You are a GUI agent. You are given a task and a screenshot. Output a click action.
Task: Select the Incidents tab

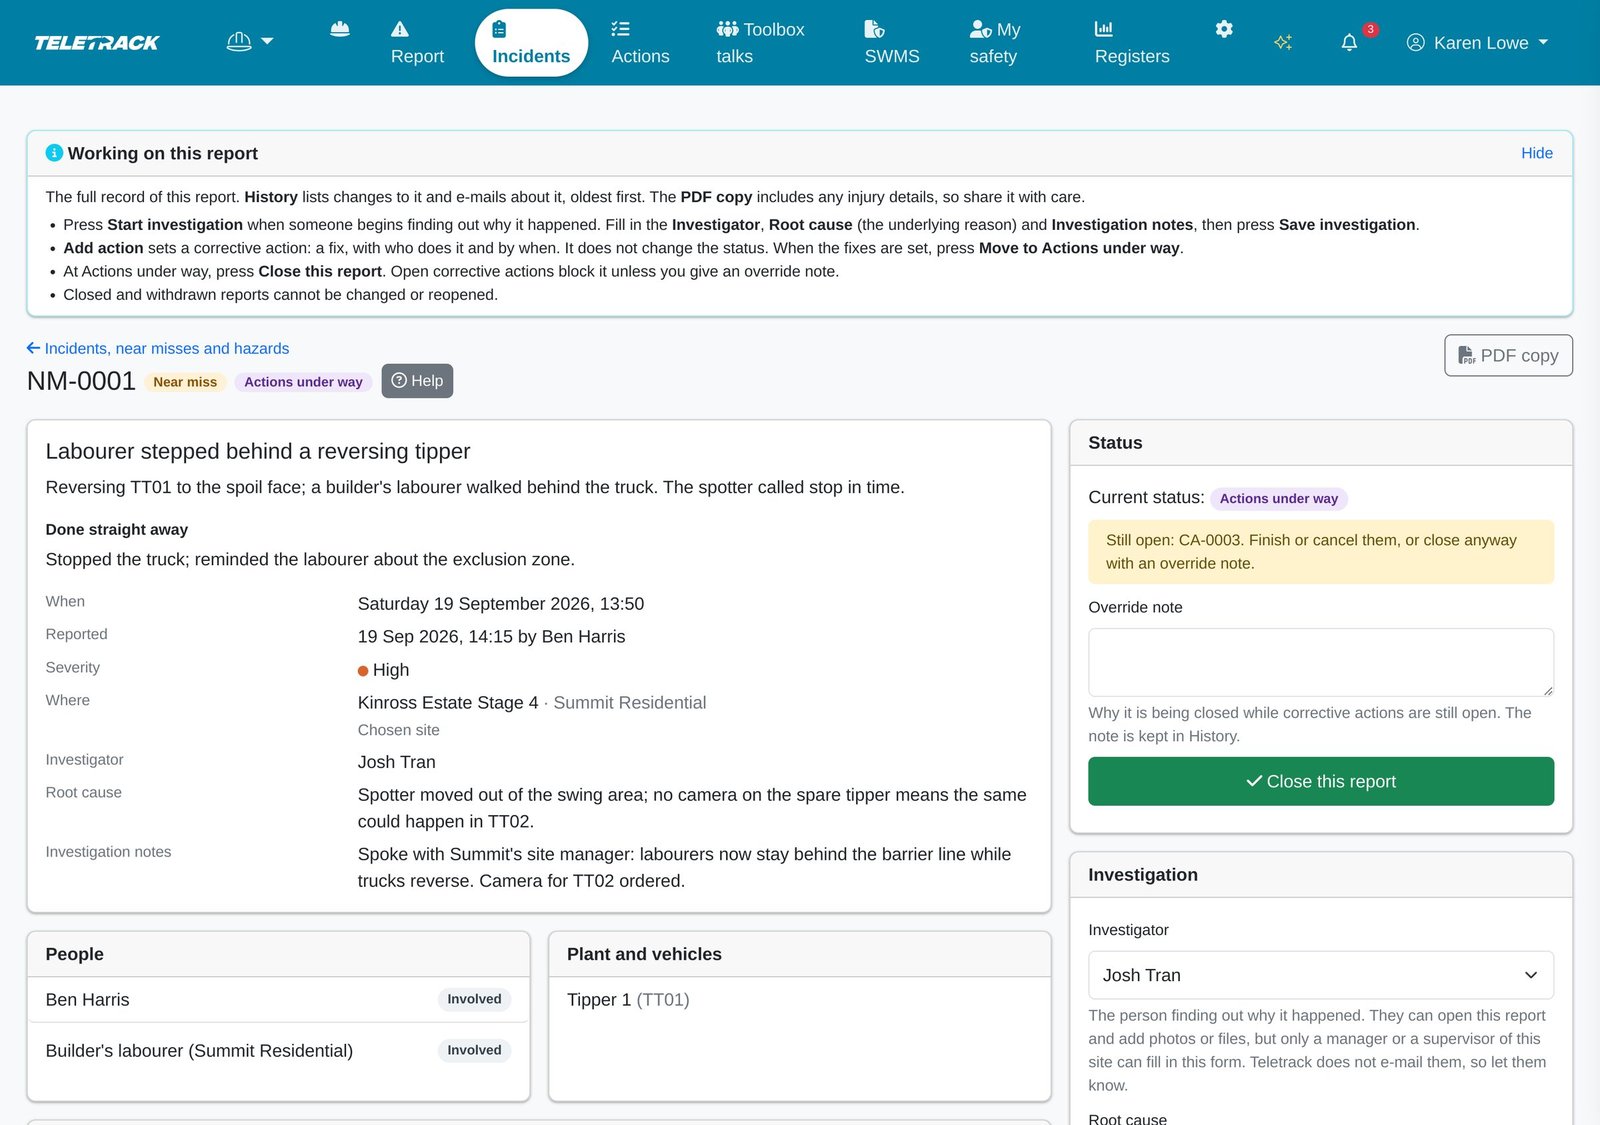pyautogui.click(x=531, y=43)
